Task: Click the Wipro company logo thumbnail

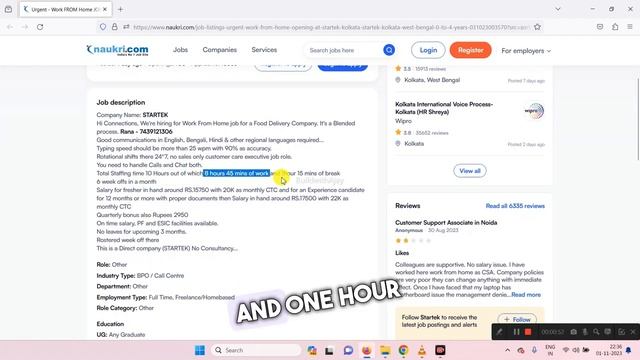Action: (x=534, y=111)
